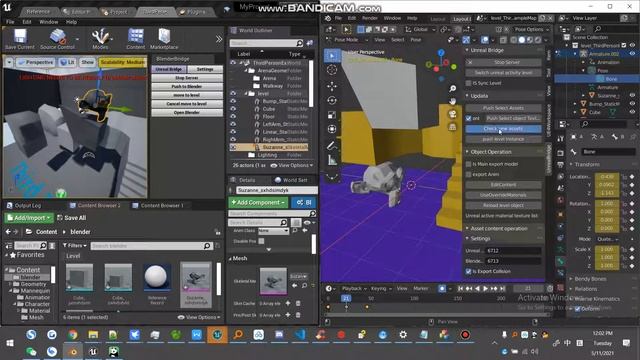This screenshot has width=640, height=360.
Task: Hide Armature.002 in Blender outliner
Action: (x=633, y=53)
